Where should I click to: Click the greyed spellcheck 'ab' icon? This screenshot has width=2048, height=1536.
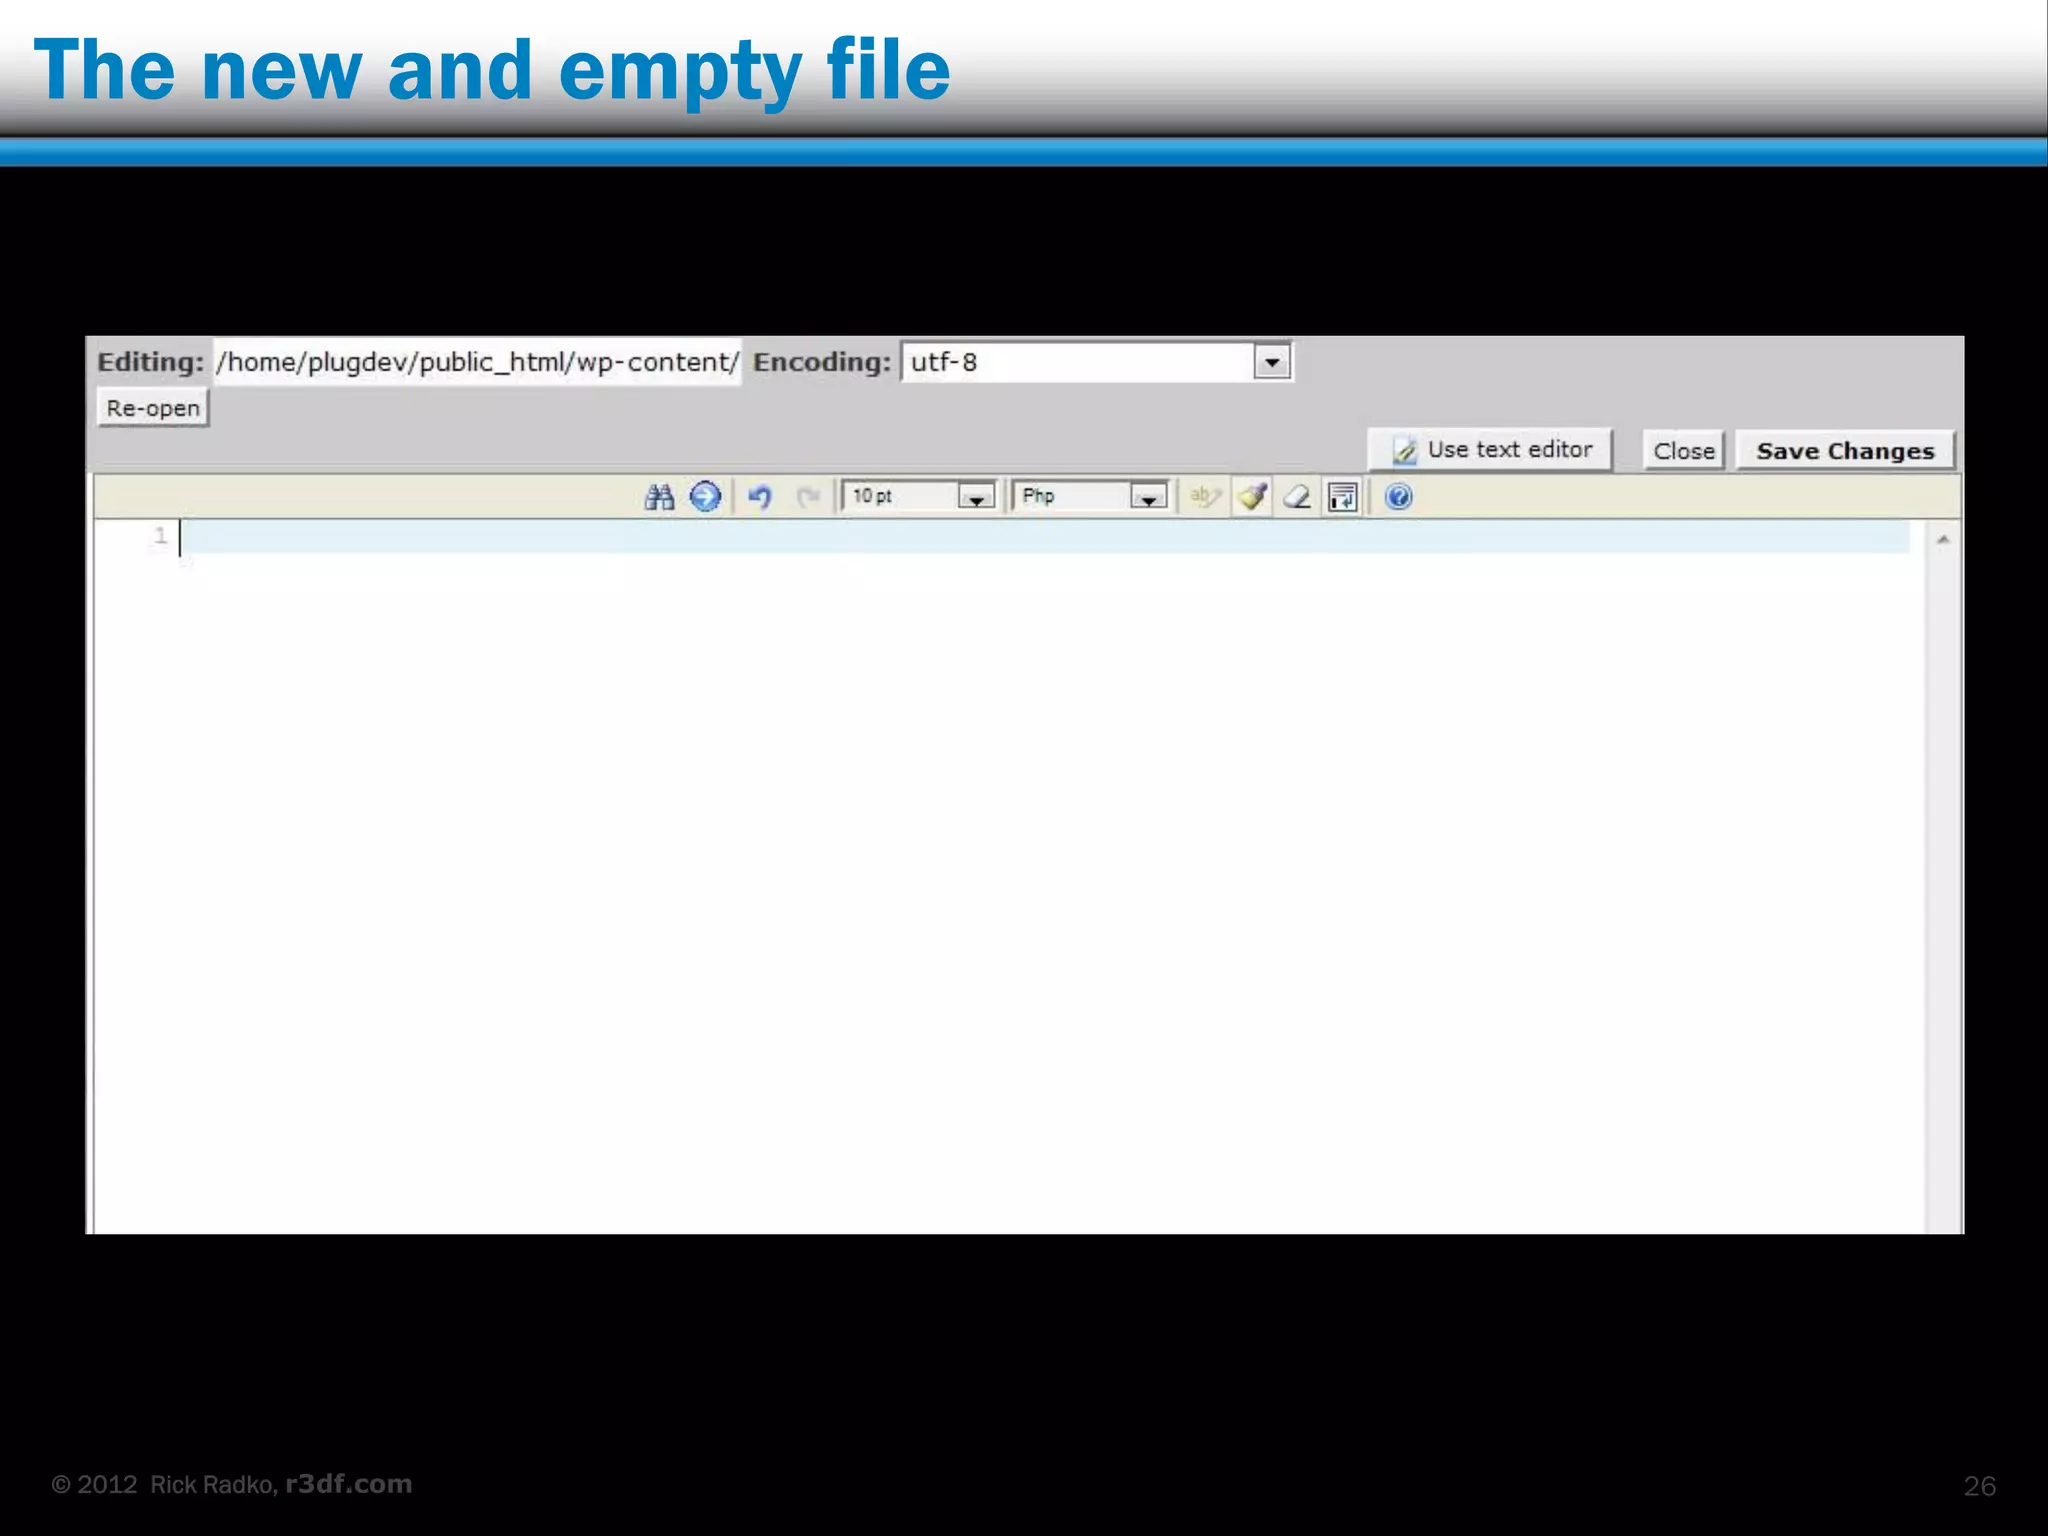1205,497
